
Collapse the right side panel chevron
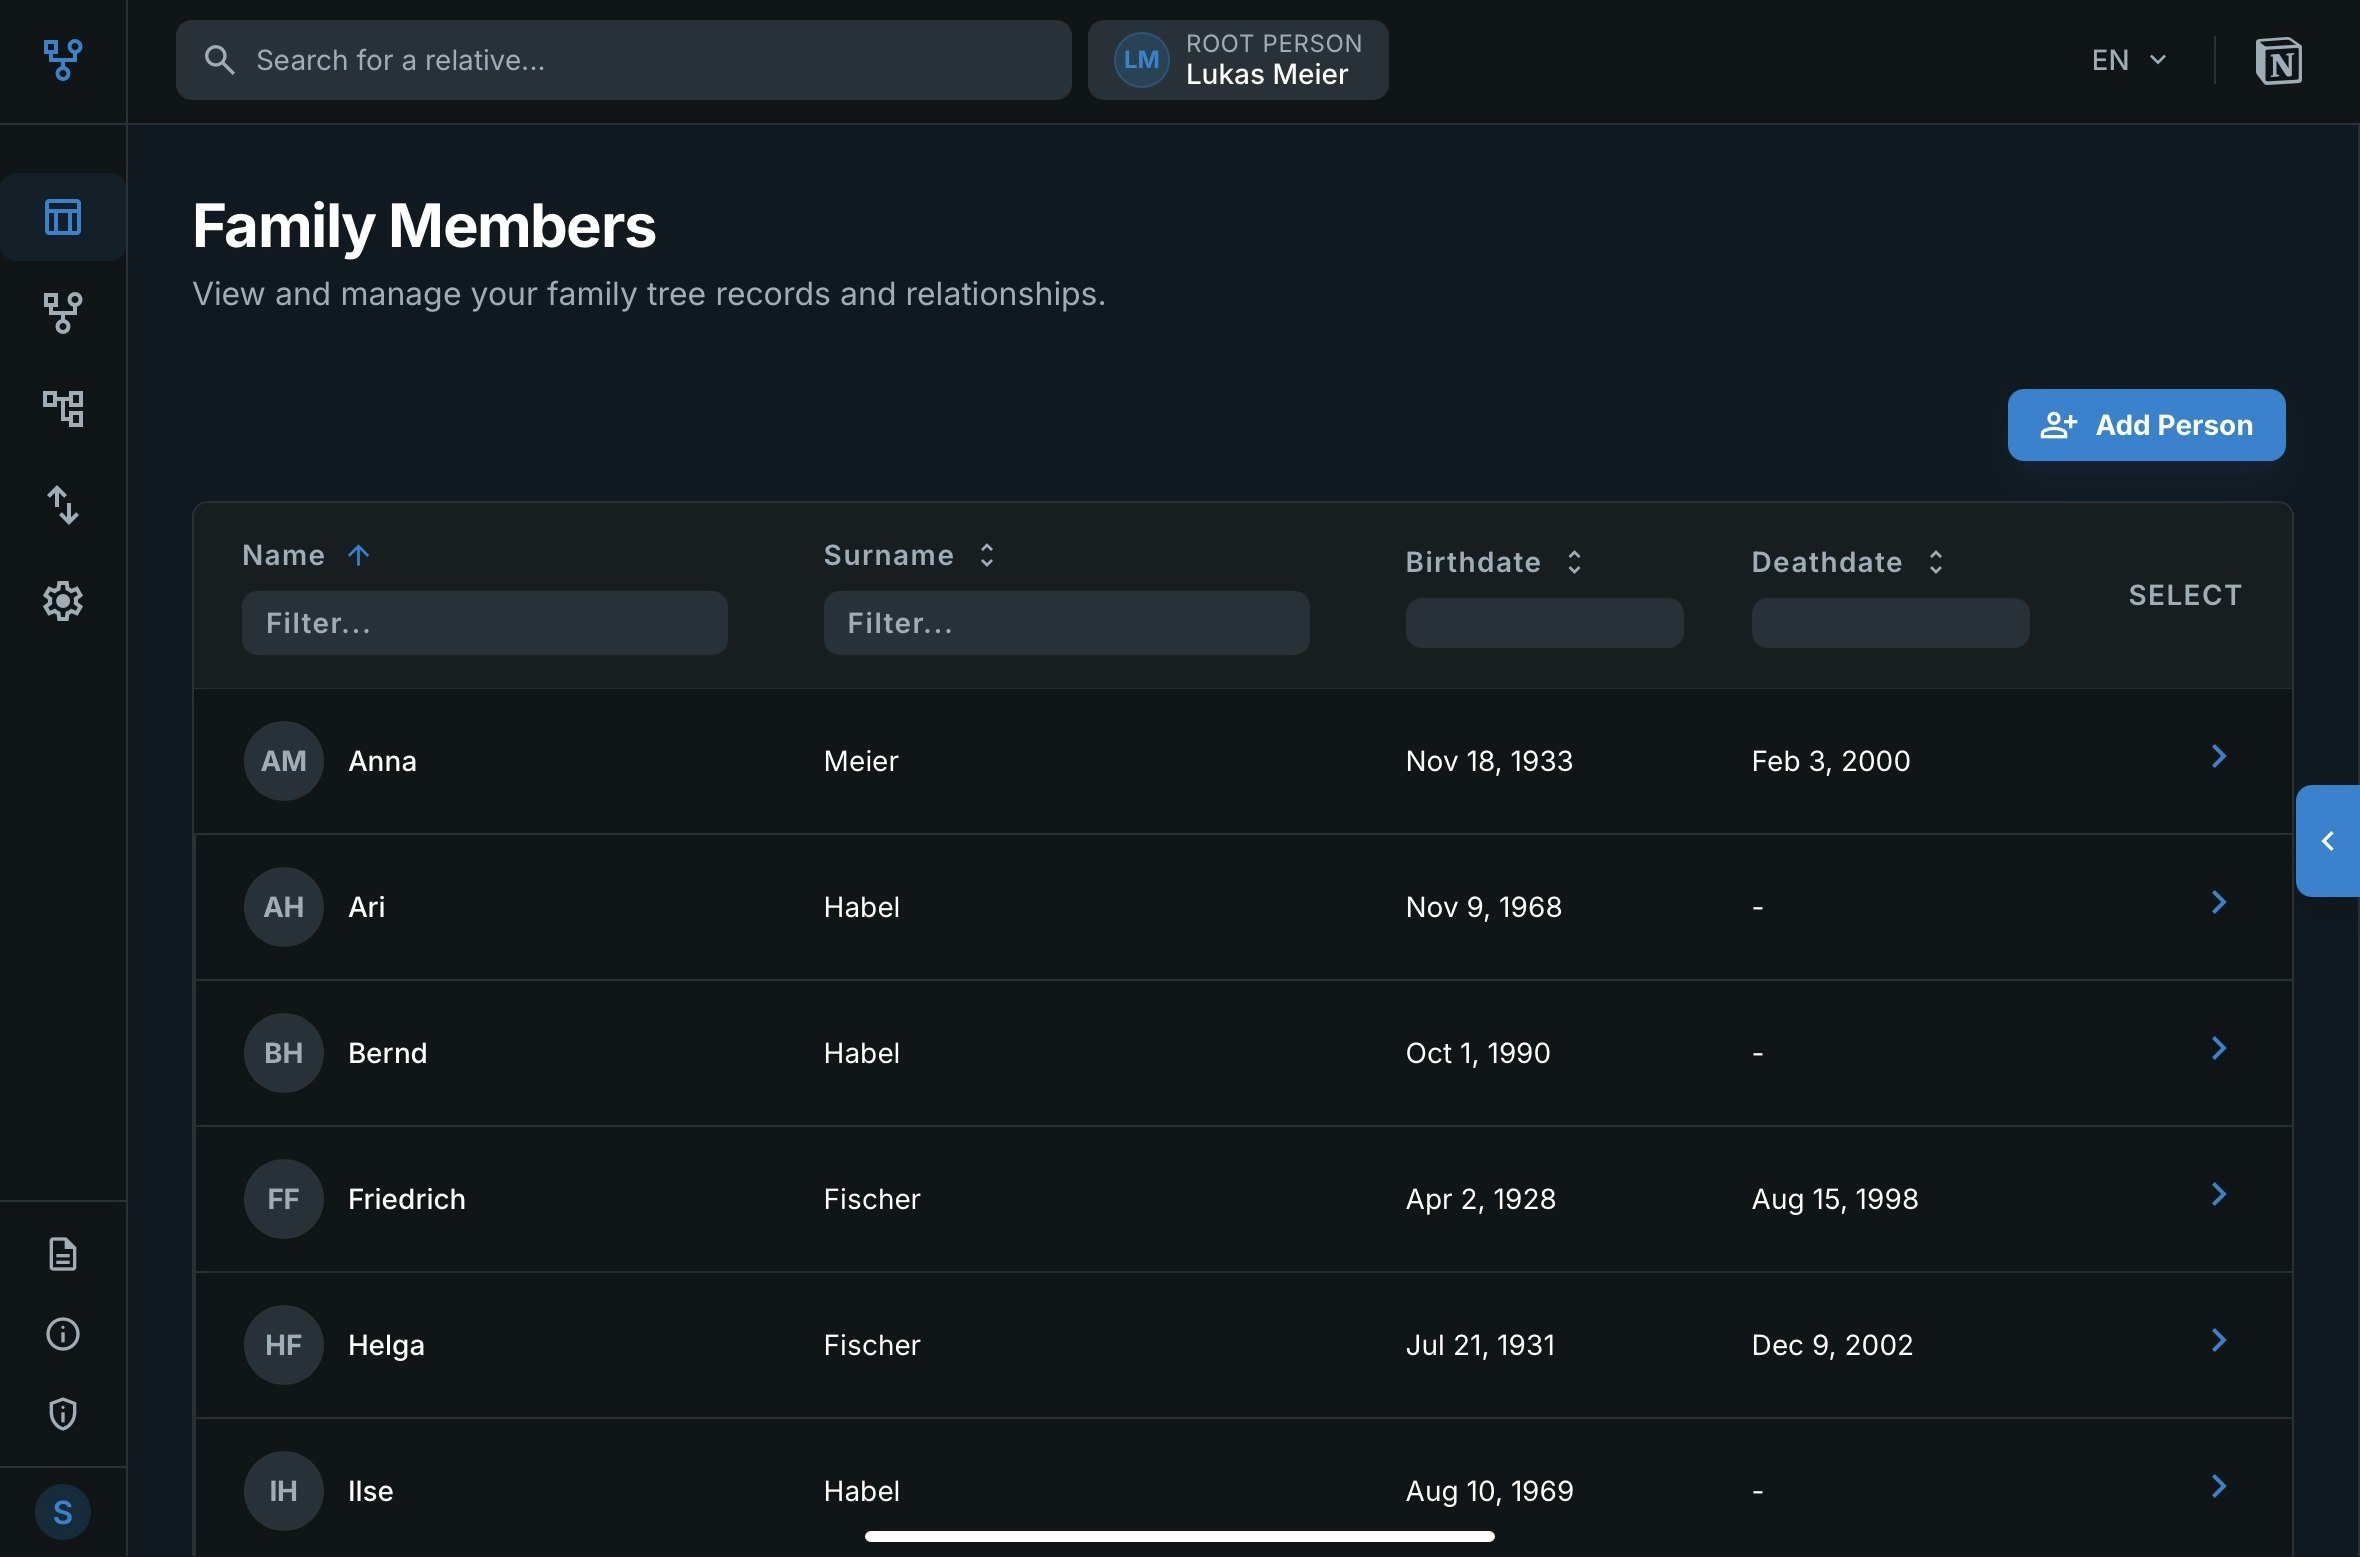2327,841
